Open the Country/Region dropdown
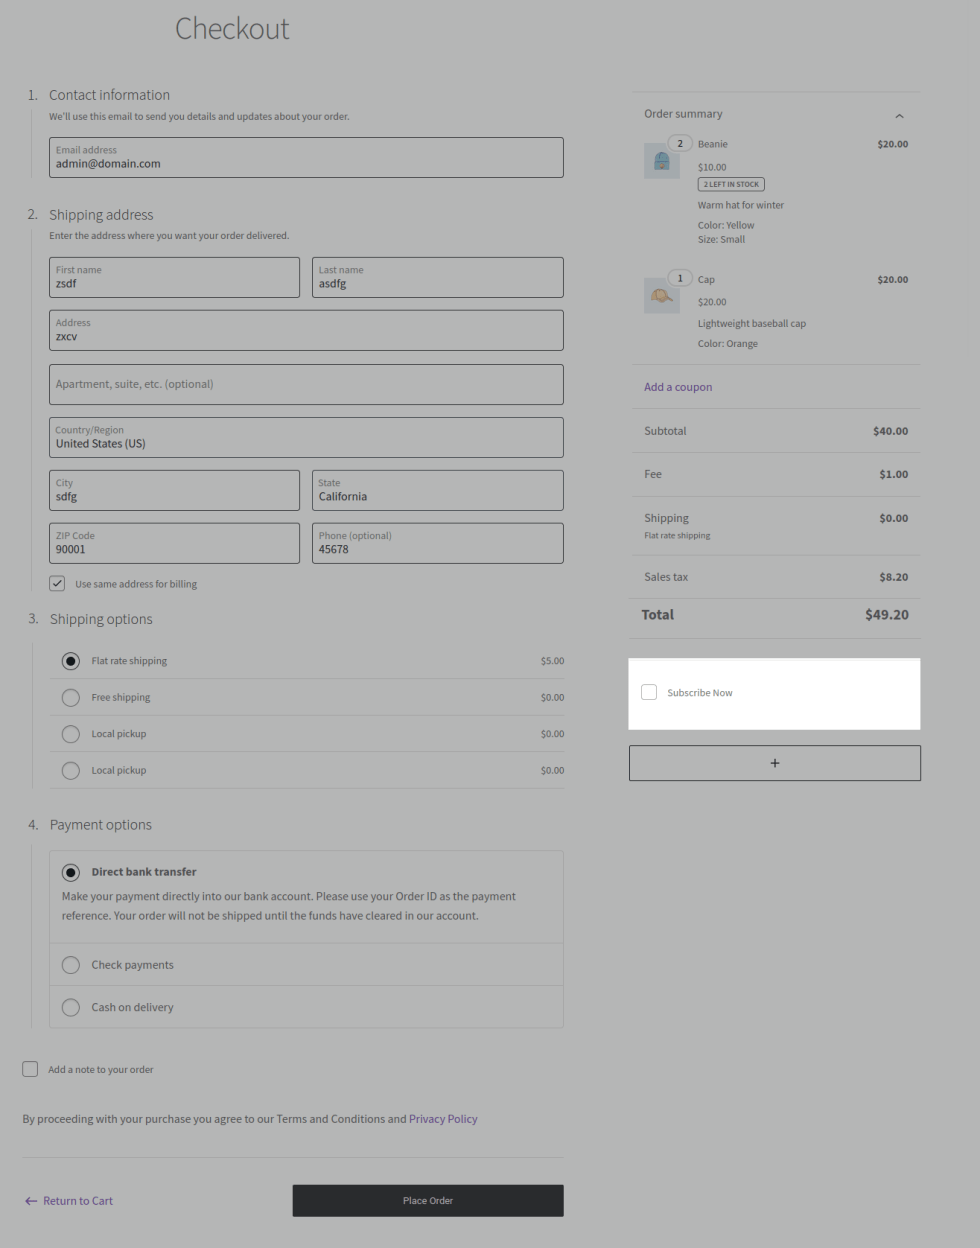980x1248 pixels. (x=306, y=438)
